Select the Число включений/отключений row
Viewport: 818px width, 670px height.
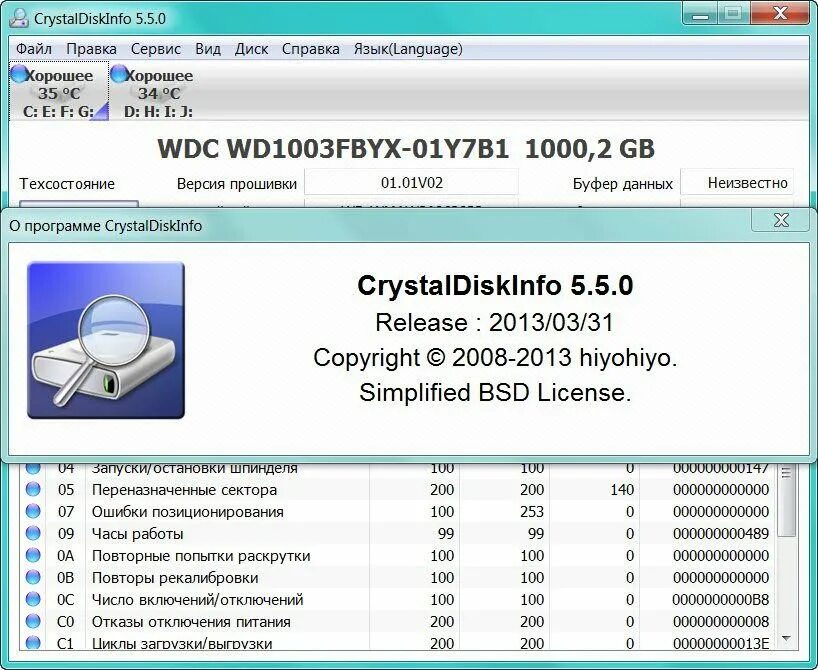click(398, 599)
